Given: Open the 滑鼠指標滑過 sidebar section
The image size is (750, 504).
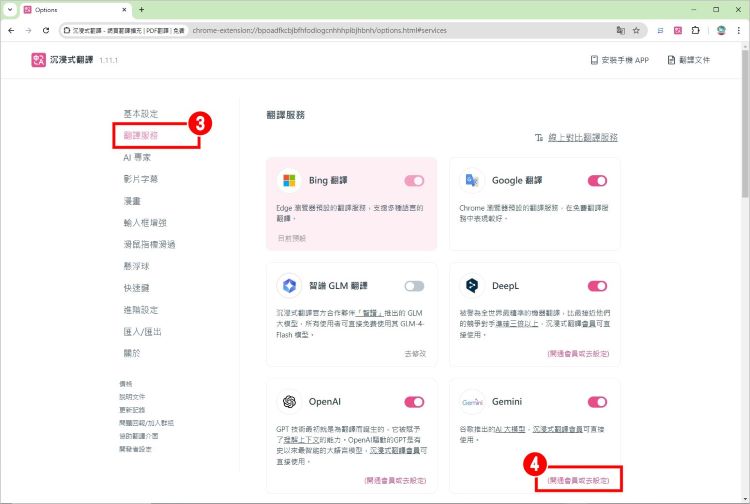Looking at the screenshot, I should point(149,244).
